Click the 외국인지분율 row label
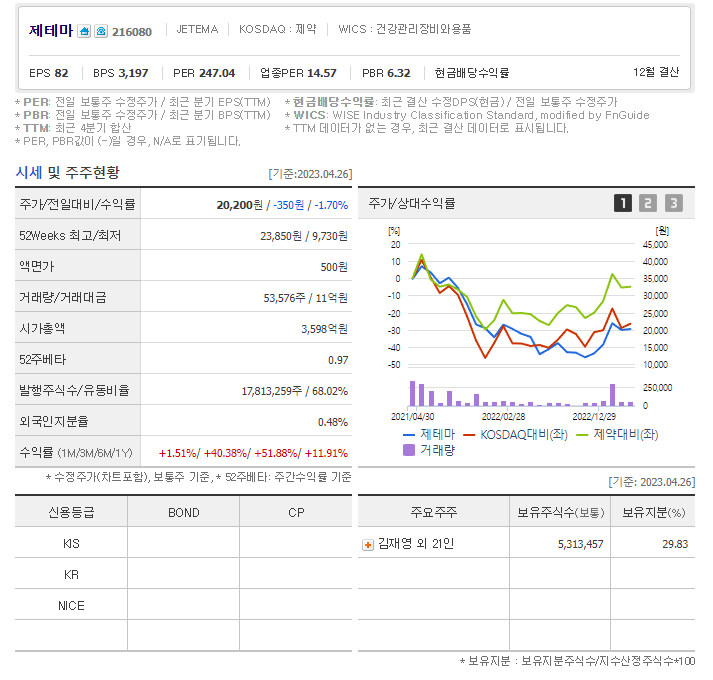The height and width of the screenshot is (680, 713). tap(54, 421)
